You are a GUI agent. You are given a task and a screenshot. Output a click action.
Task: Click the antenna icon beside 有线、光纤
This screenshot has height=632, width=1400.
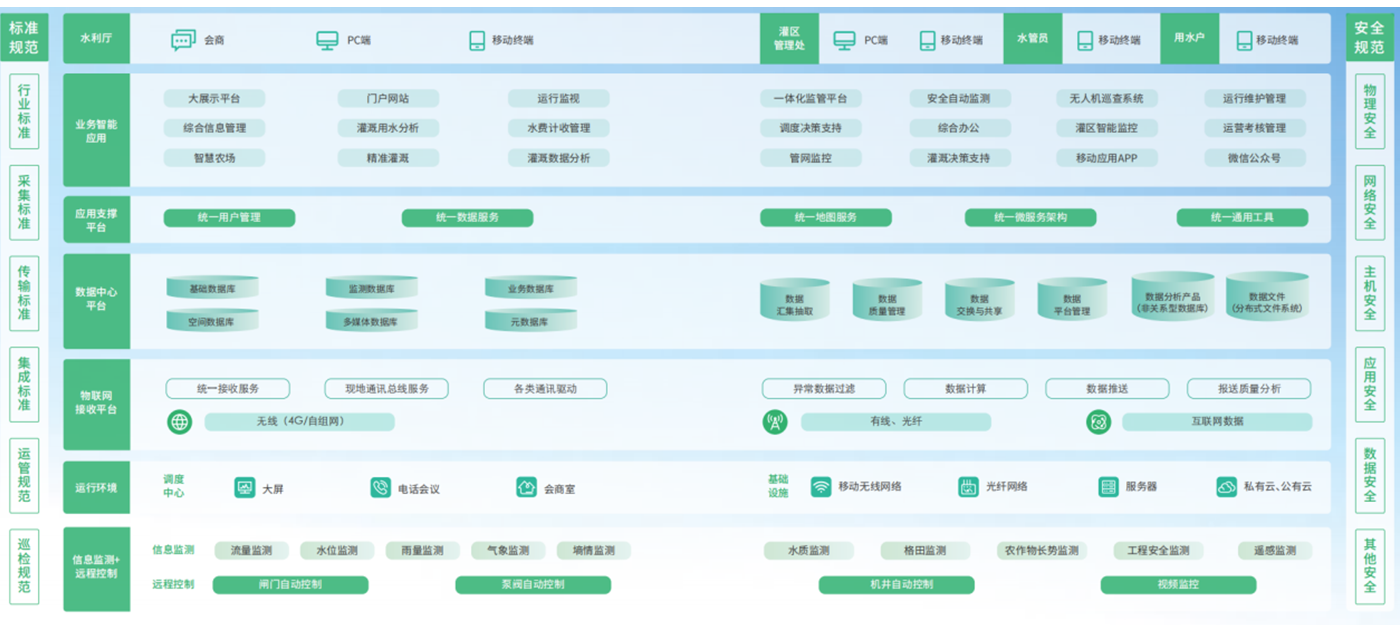775,422
